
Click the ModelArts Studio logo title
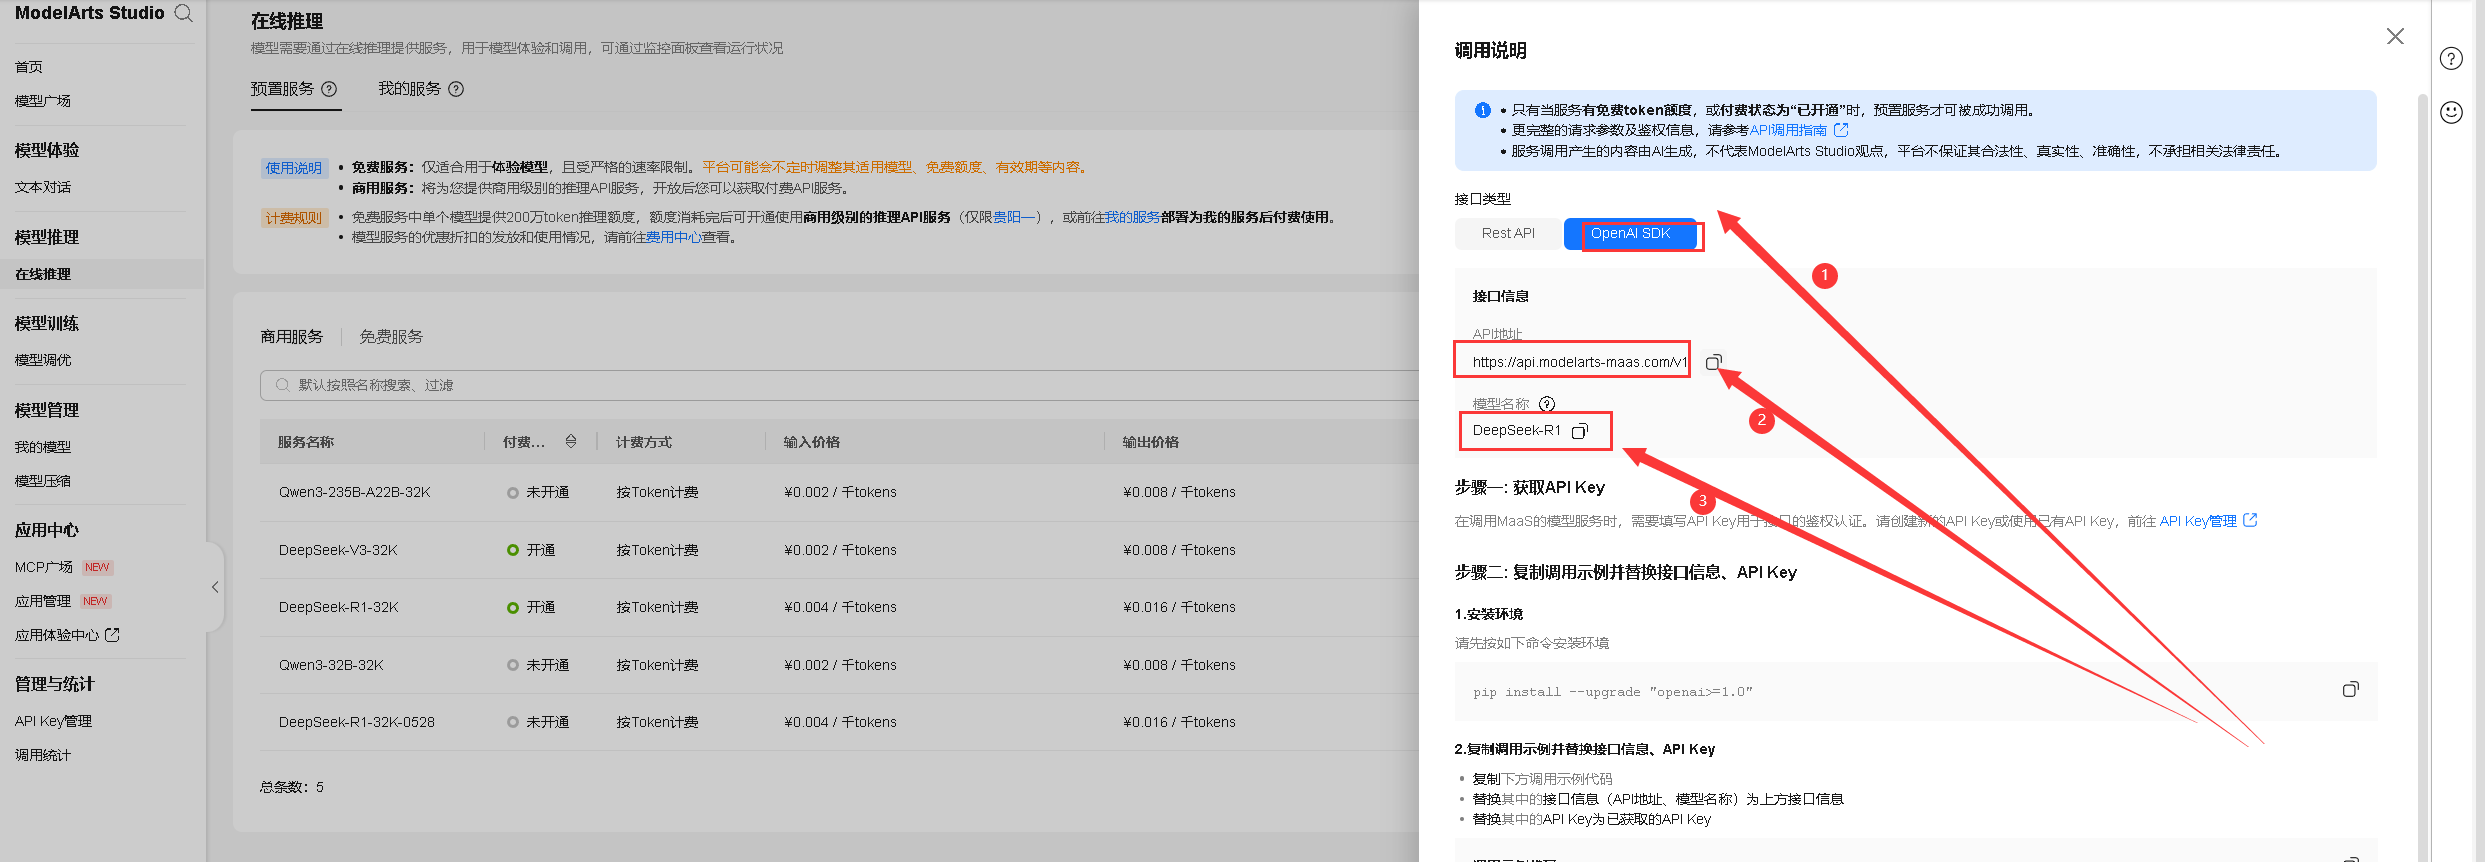pos(89,13)
